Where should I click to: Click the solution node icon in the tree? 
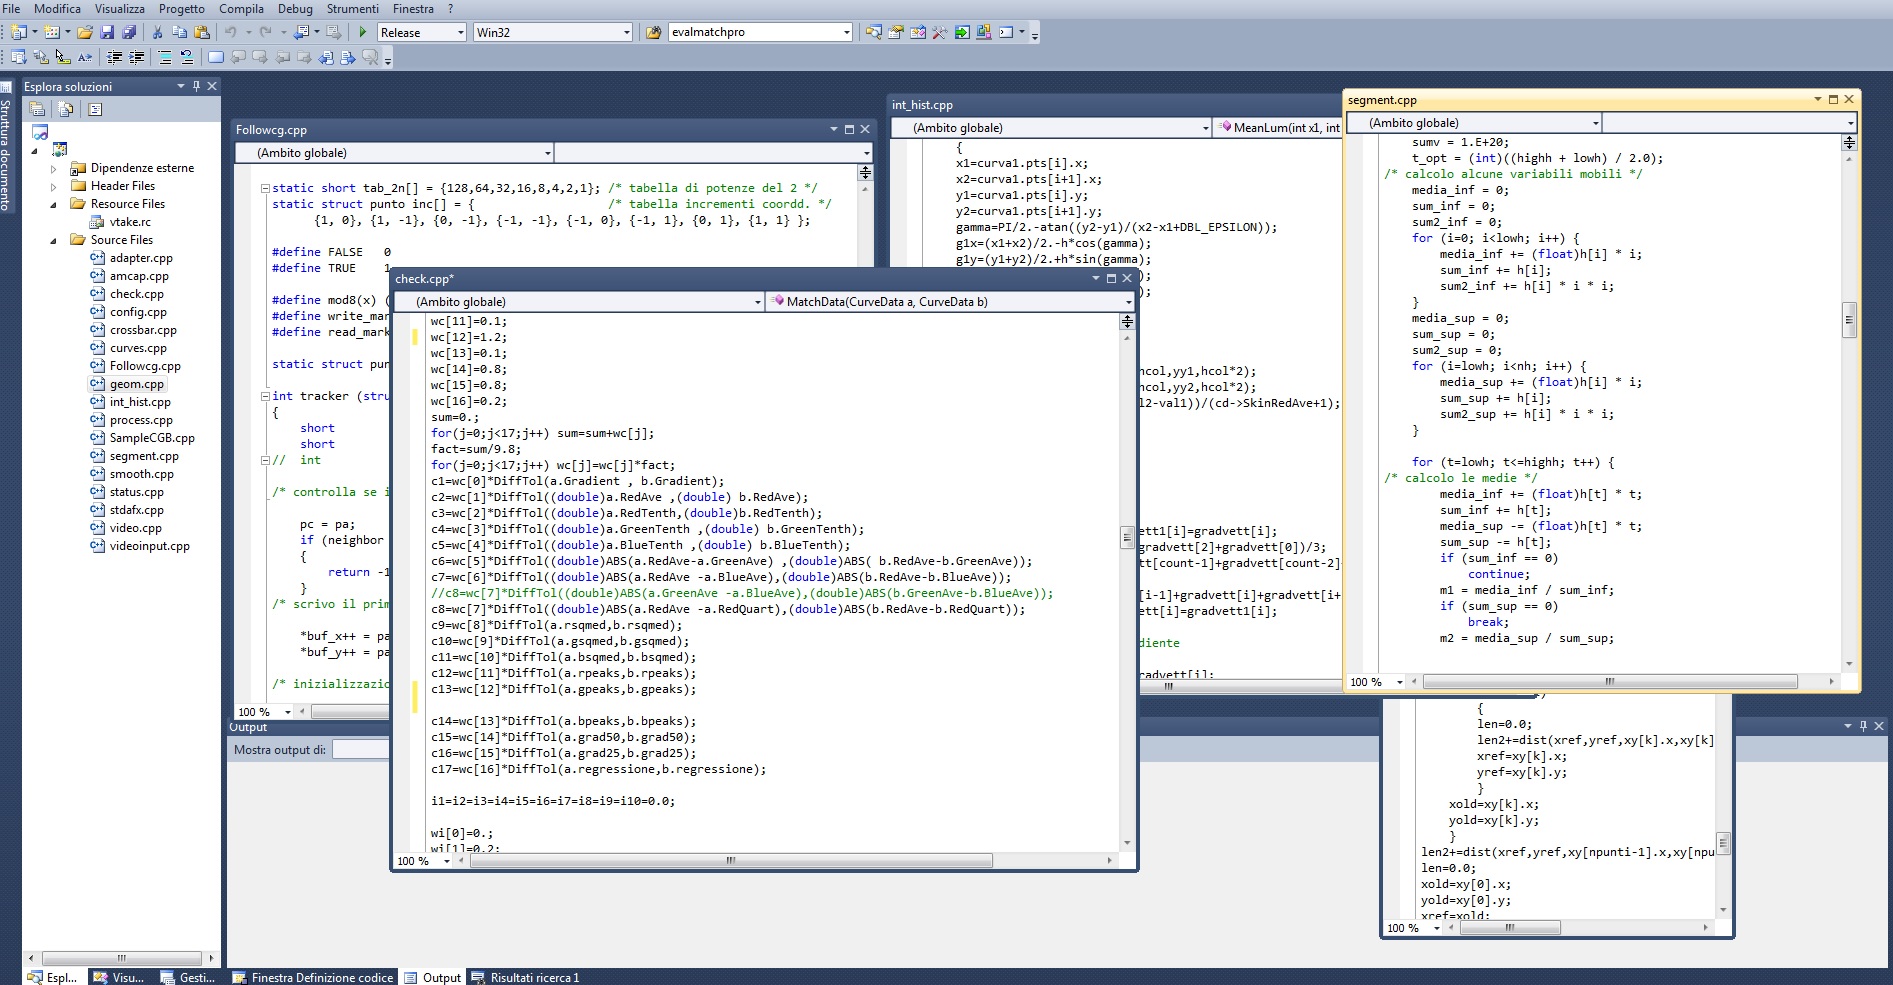(40, 132)
